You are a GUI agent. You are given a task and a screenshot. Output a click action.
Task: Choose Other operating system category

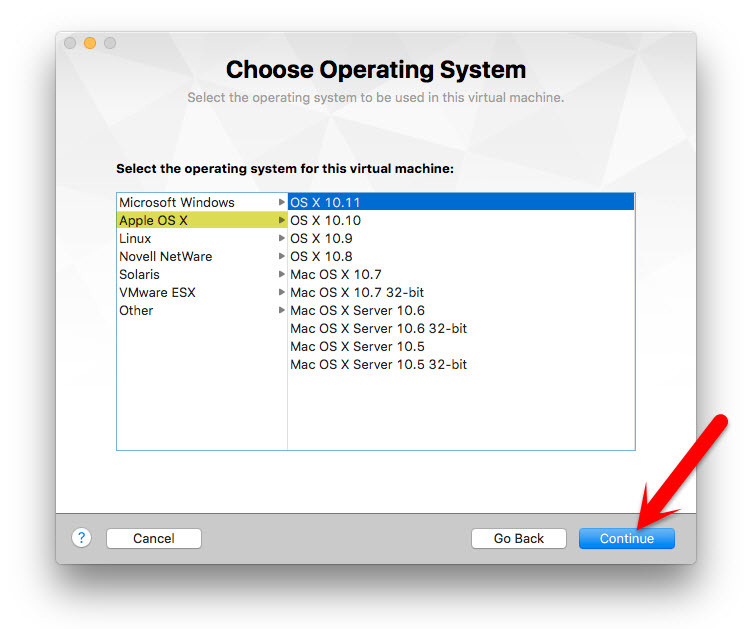click(x=202, y=310)
